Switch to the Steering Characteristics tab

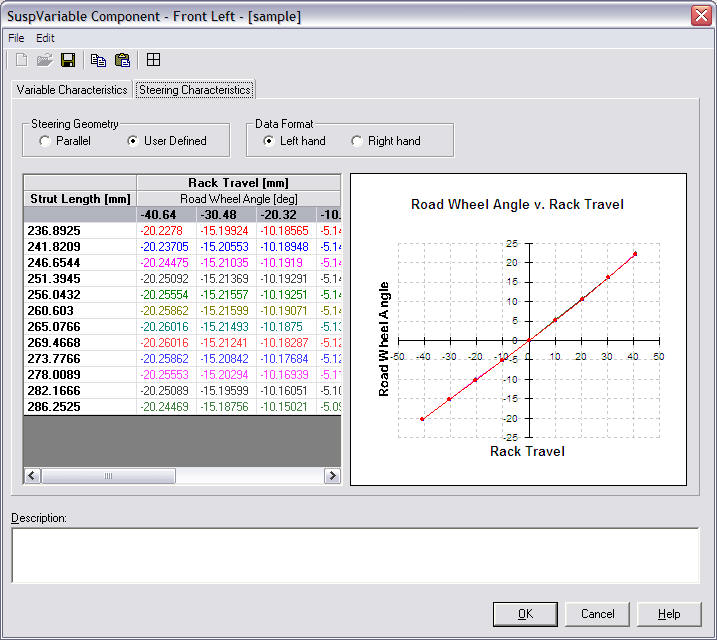(x=195, y=90)
